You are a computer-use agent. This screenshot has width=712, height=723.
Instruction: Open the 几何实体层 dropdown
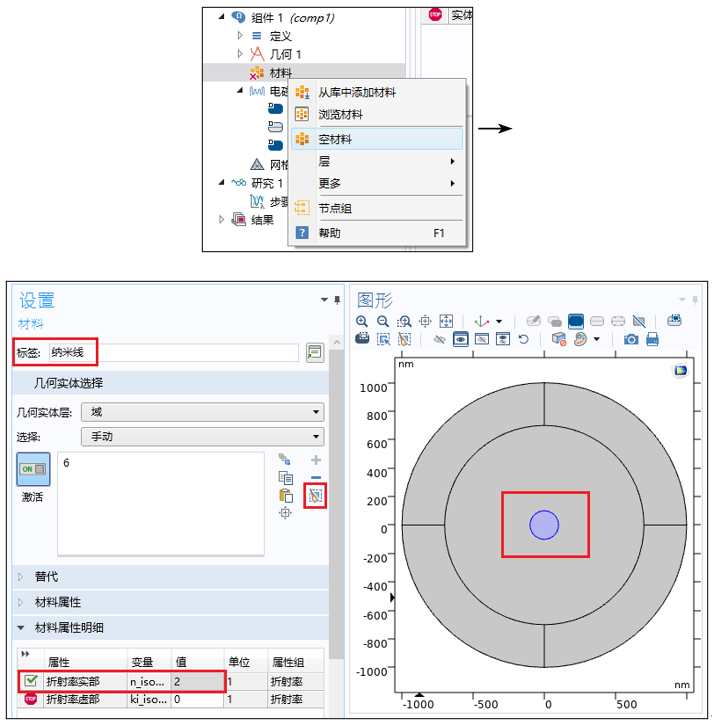[x=202, y=411]
